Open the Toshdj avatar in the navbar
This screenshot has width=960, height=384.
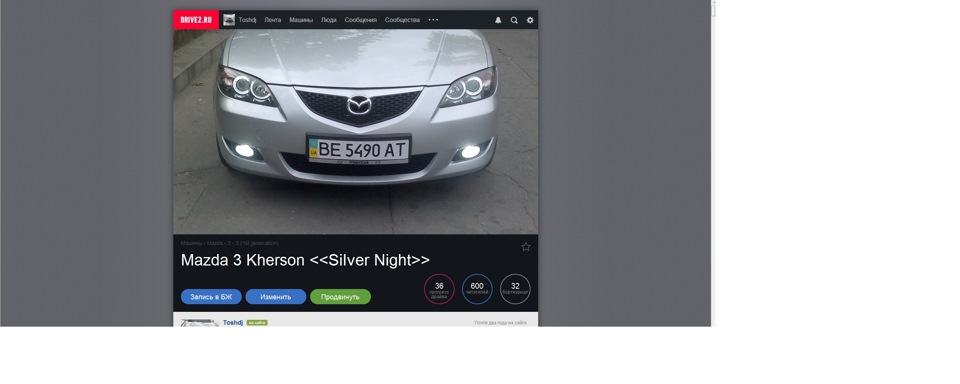pyautogui.click(x=229, y=20)
